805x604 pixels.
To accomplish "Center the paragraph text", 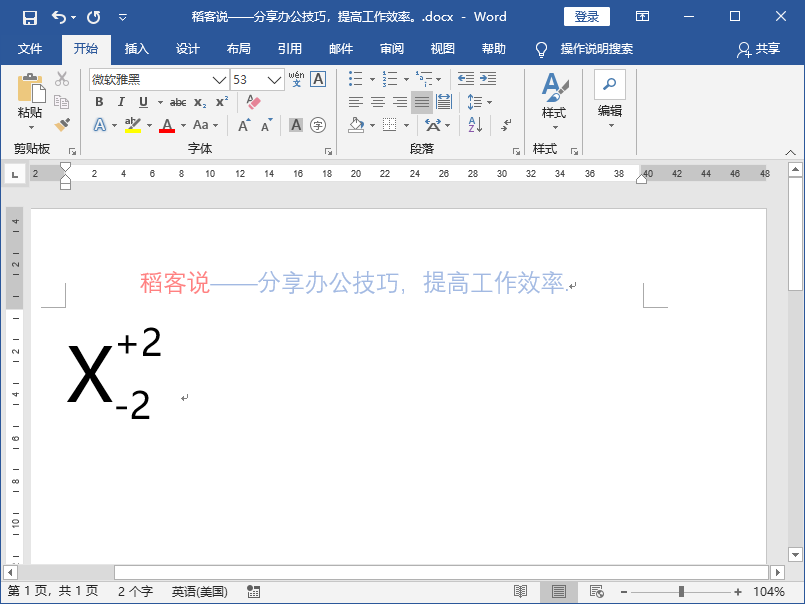I will [x=378, y=102].
